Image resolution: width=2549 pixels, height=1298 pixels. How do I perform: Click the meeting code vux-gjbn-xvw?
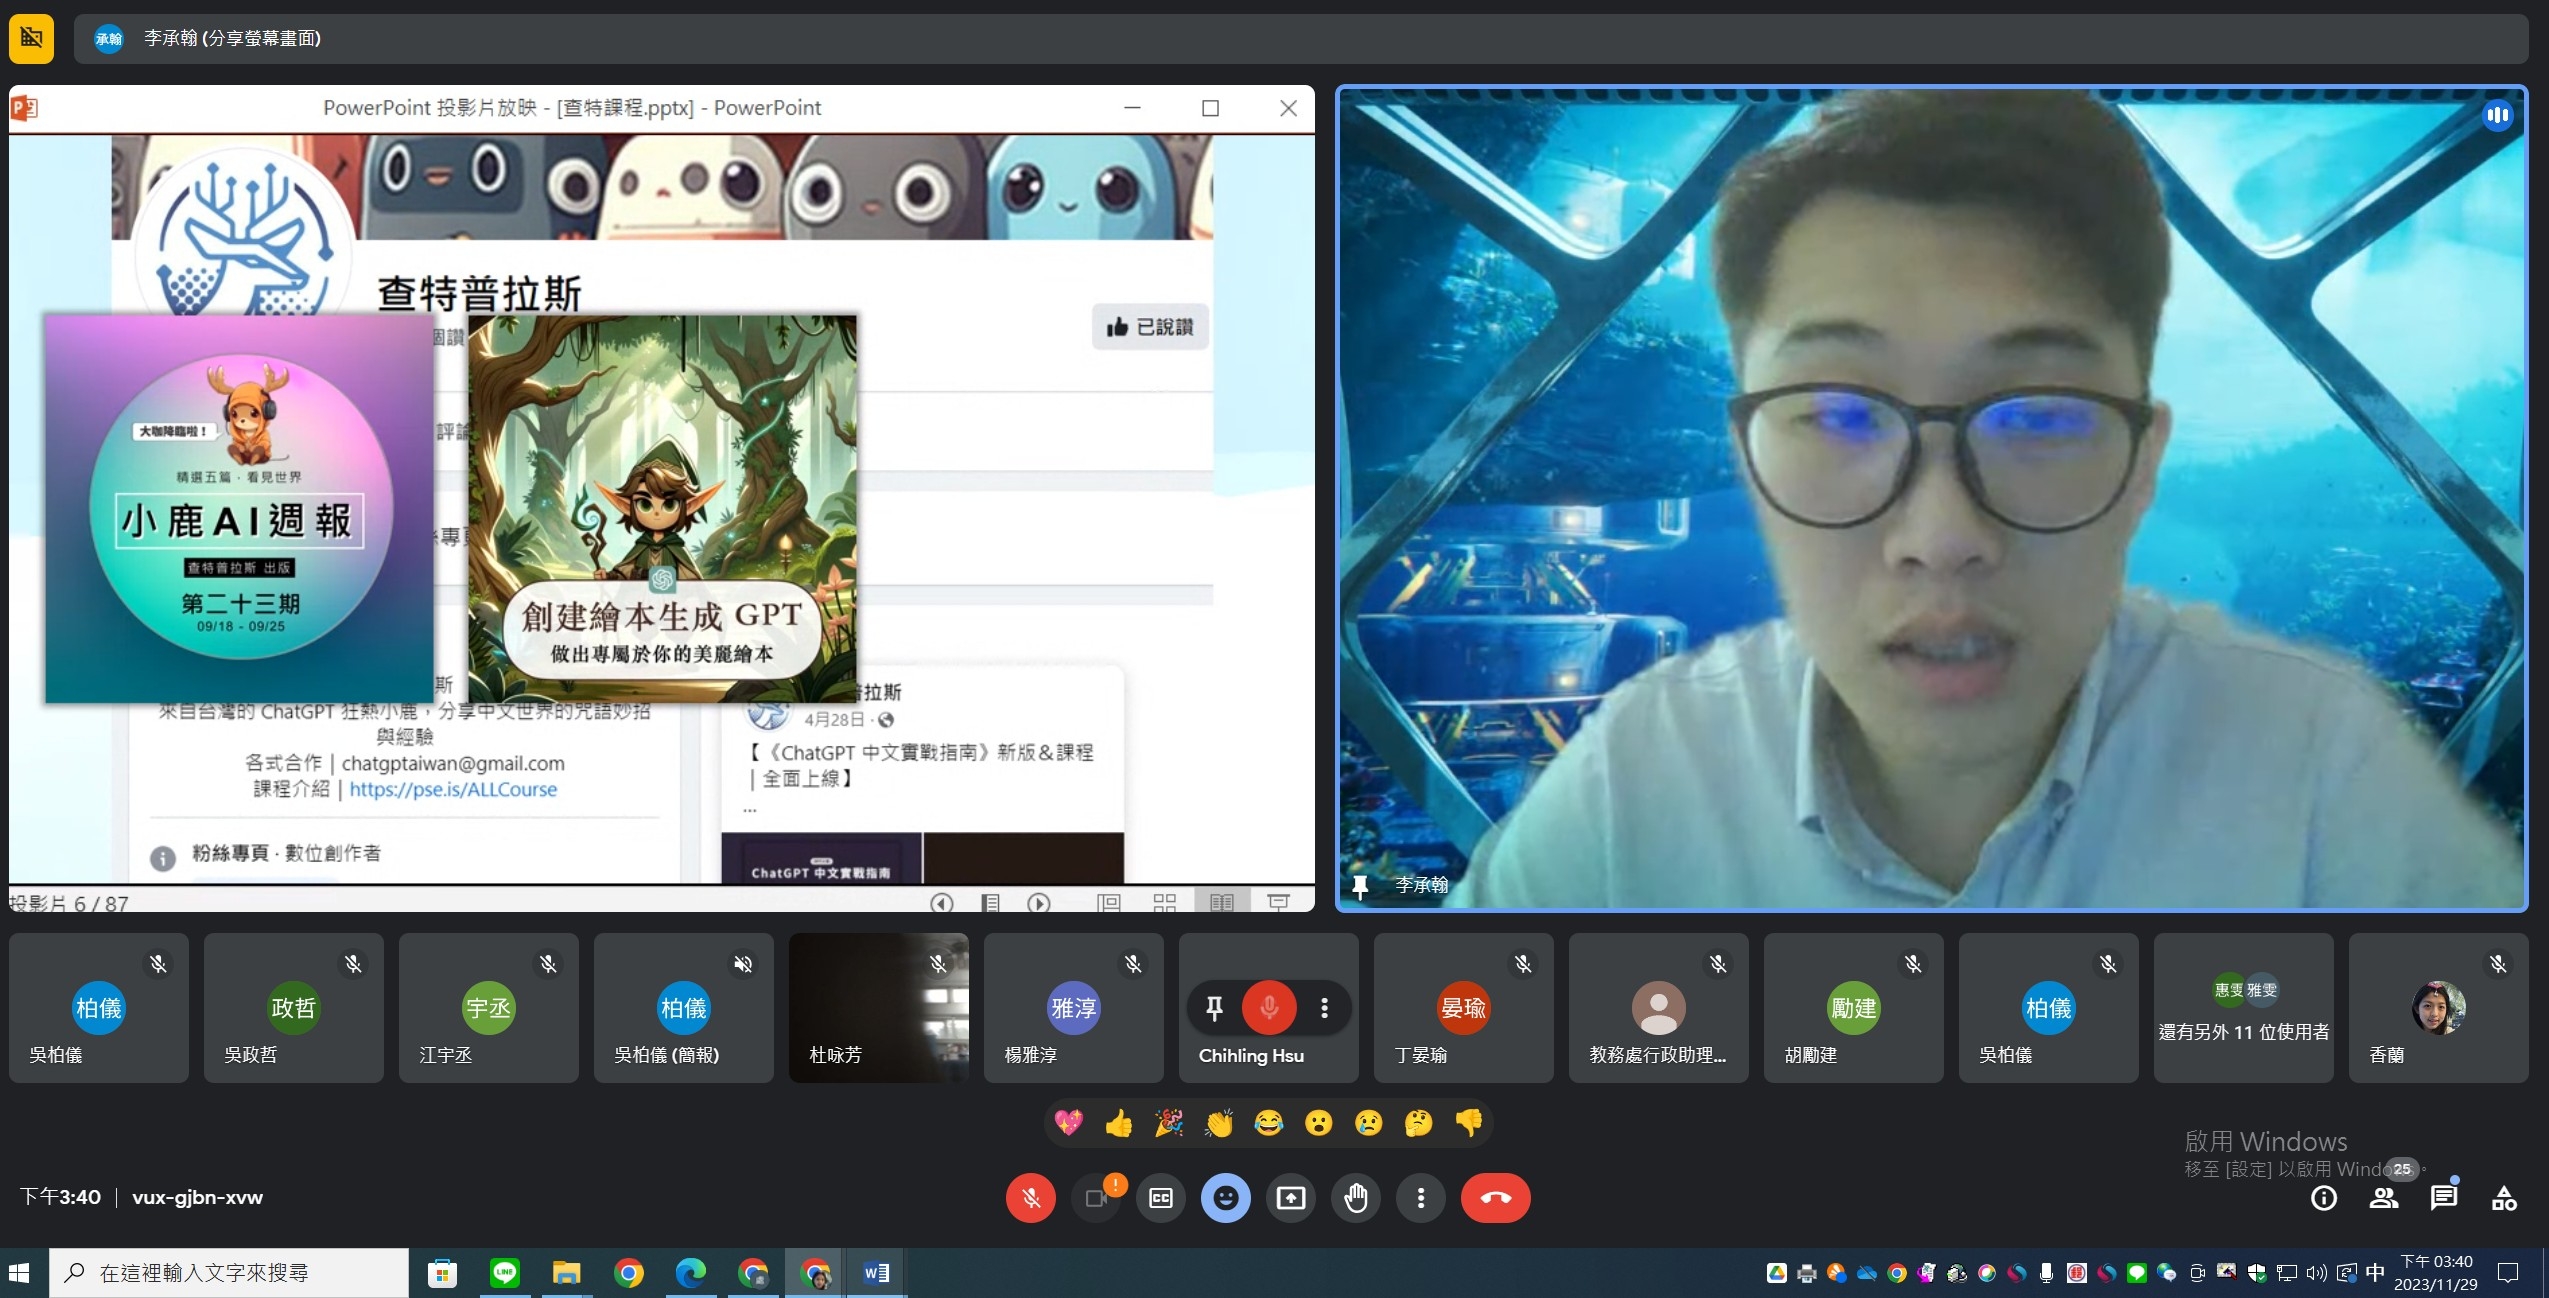click(197, 1197)
